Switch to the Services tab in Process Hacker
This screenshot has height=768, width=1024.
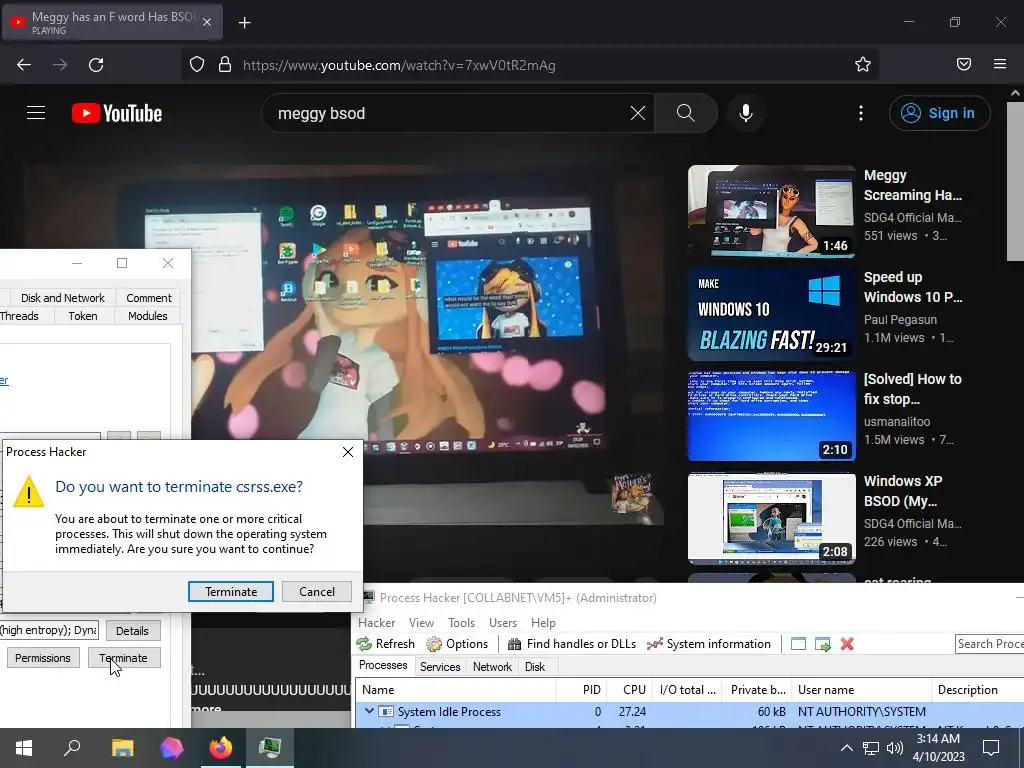[440, 667]
